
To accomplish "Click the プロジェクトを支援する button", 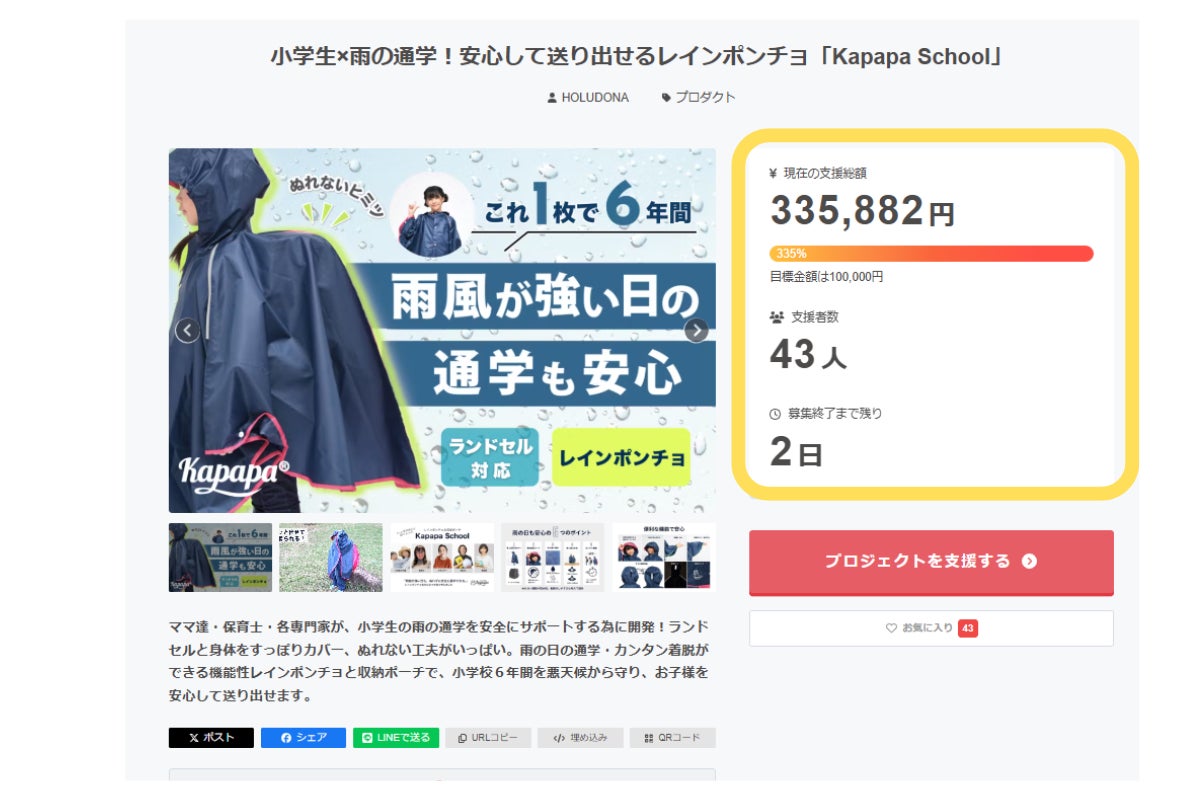I will click(x=930, y=561).
